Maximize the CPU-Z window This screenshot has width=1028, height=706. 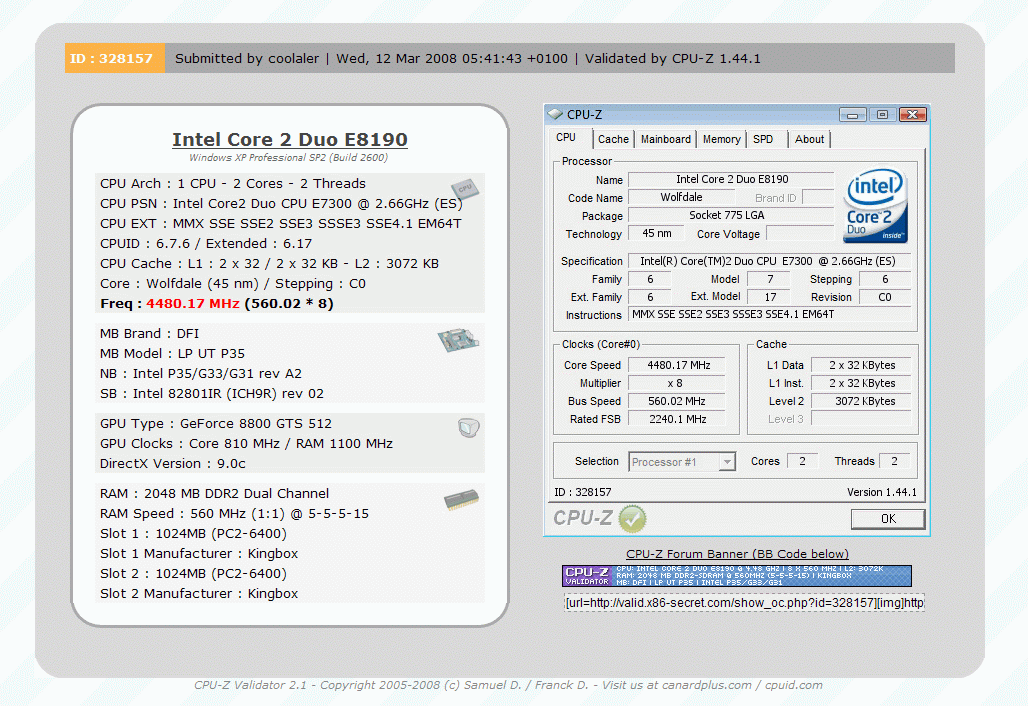pyautogui.click(x=882, y=115)
